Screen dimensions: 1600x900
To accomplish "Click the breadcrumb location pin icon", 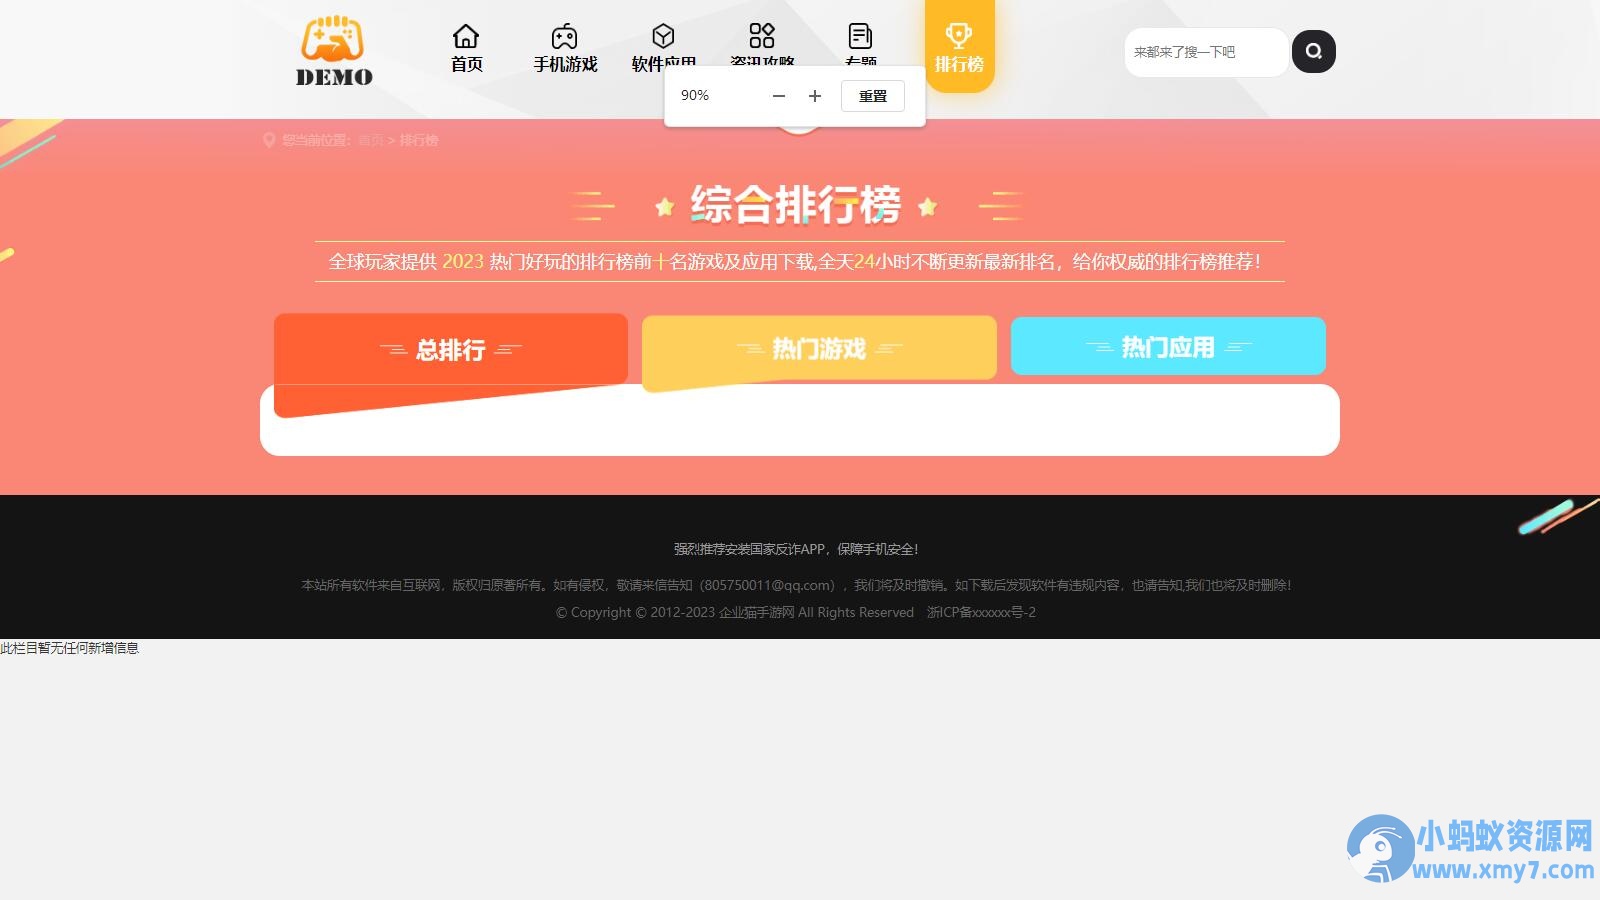I will (269, 140).
